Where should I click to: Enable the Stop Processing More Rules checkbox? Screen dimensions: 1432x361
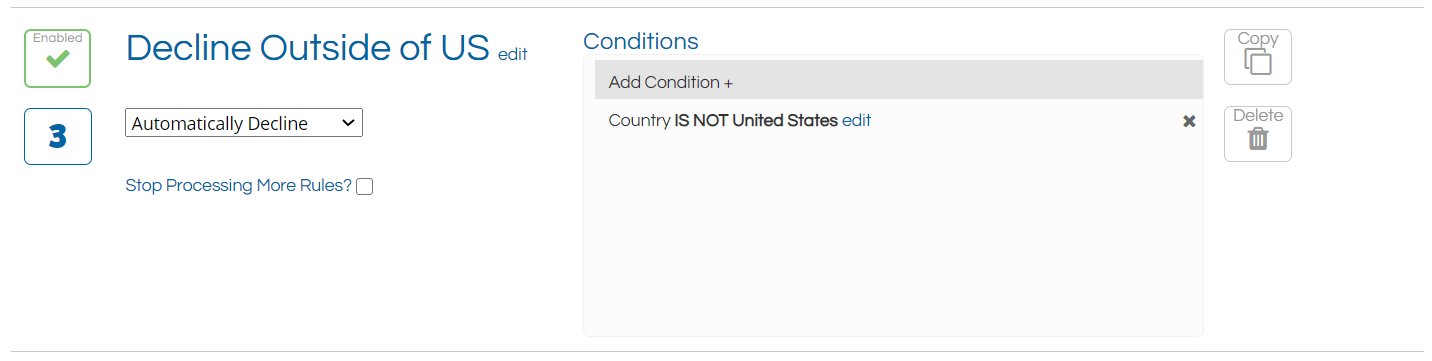(365, 186)
